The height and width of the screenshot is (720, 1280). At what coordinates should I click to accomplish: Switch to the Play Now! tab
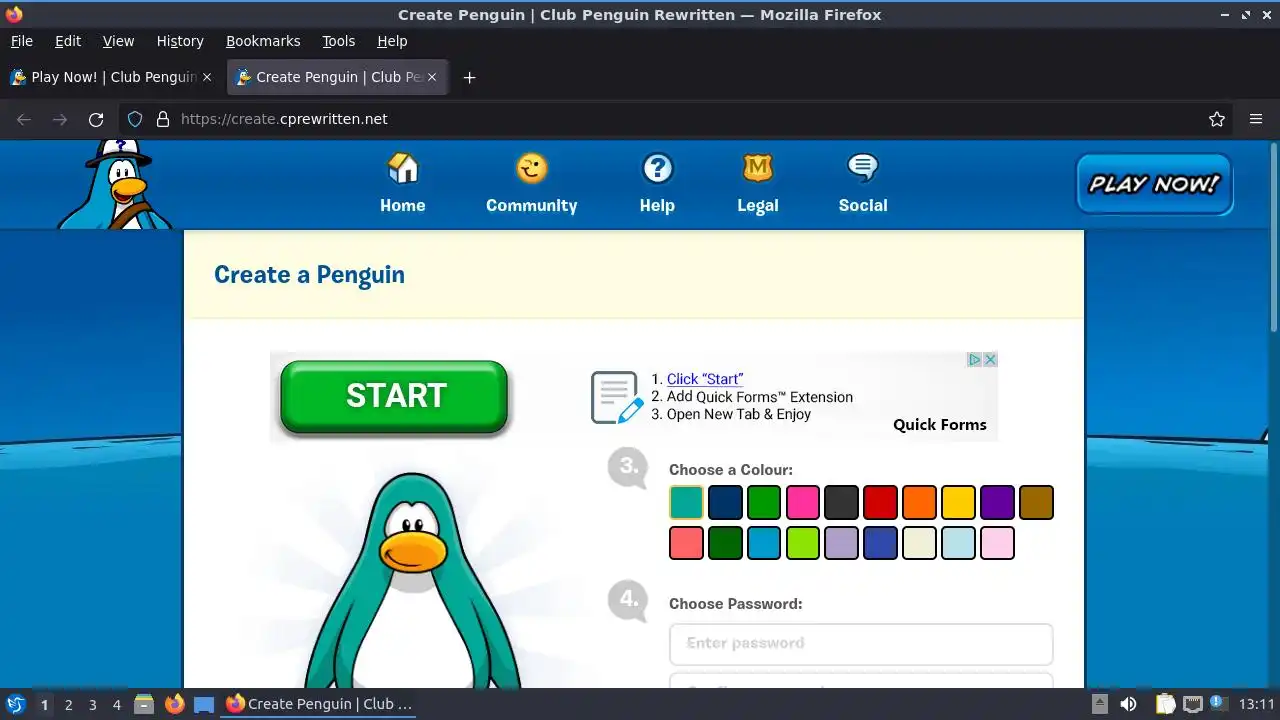(x=113, y=77)
